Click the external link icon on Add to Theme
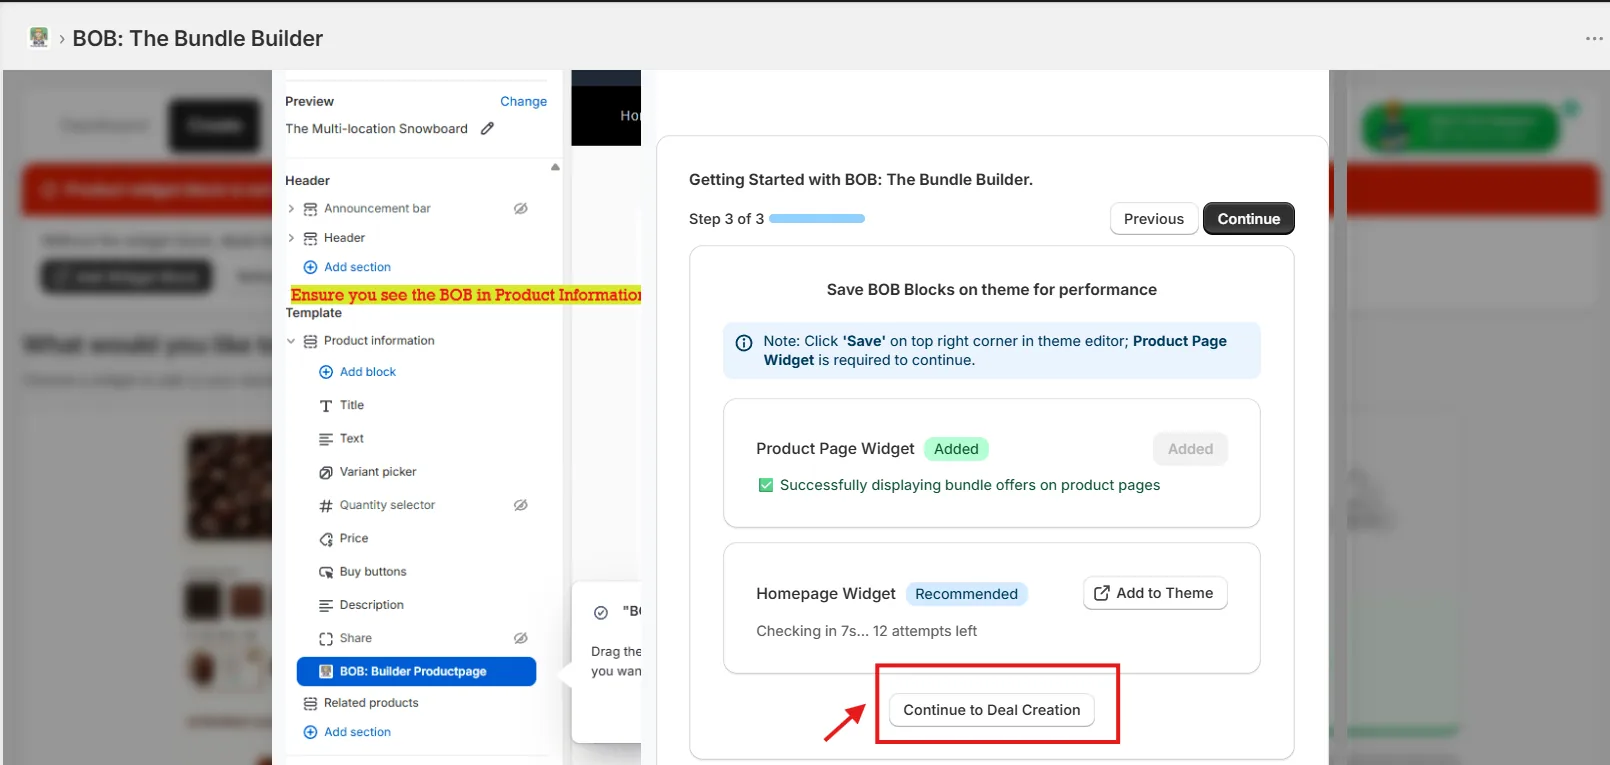 click(1102, 593)
